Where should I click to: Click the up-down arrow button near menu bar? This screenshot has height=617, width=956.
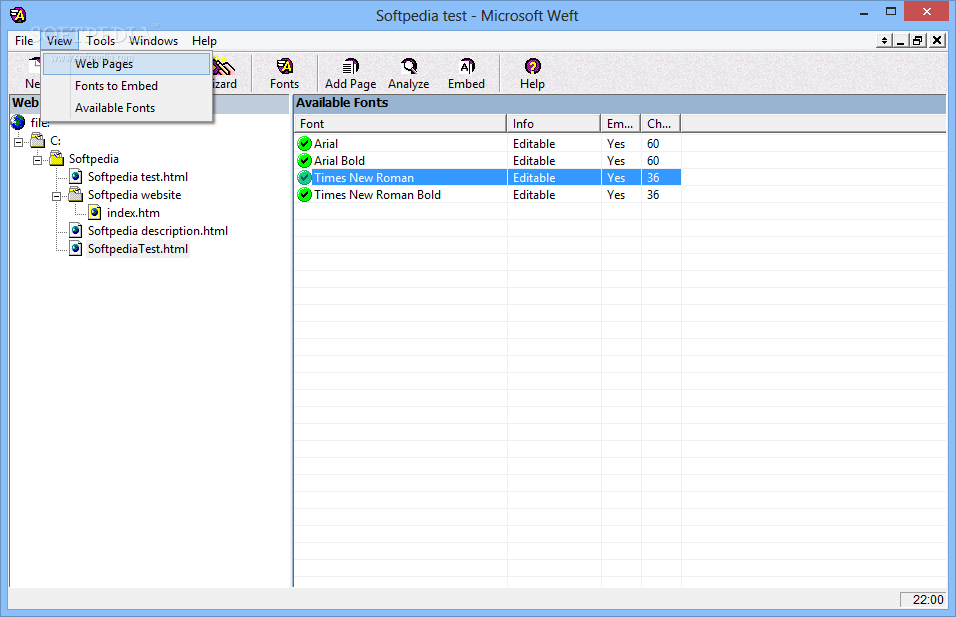(x=884, y=41)
